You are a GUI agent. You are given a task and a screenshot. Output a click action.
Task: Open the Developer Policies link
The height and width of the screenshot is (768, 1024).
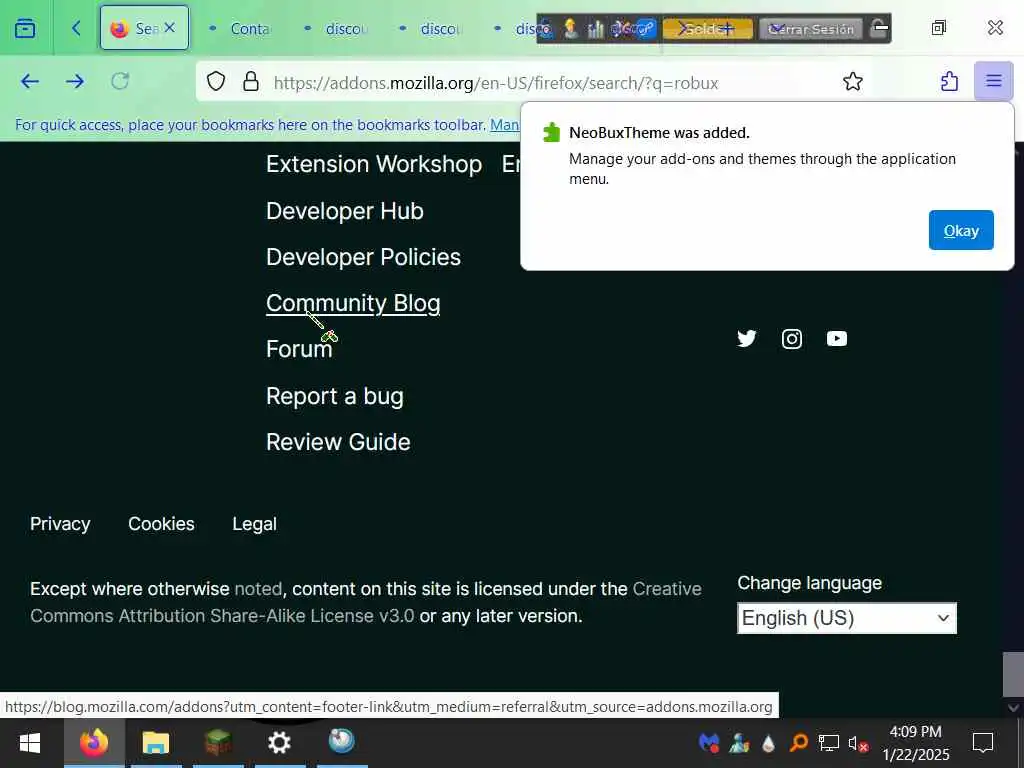363,257
